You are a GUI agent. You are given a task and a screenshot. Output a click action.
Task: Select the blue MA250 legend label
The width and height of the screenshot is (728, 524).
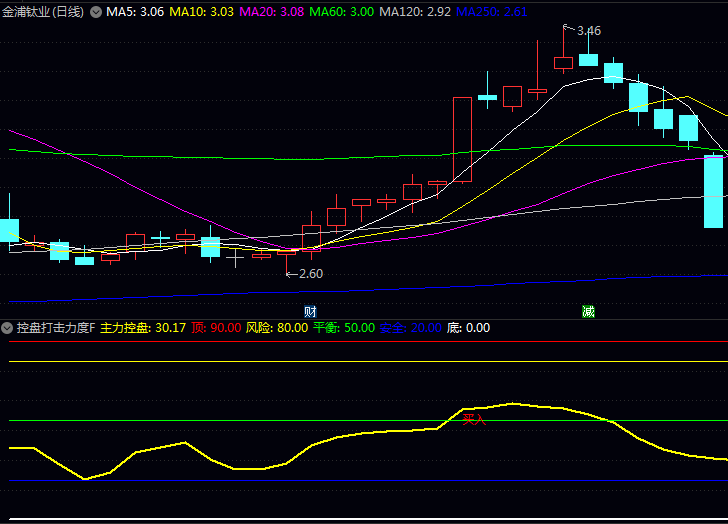tap(491, 12)
